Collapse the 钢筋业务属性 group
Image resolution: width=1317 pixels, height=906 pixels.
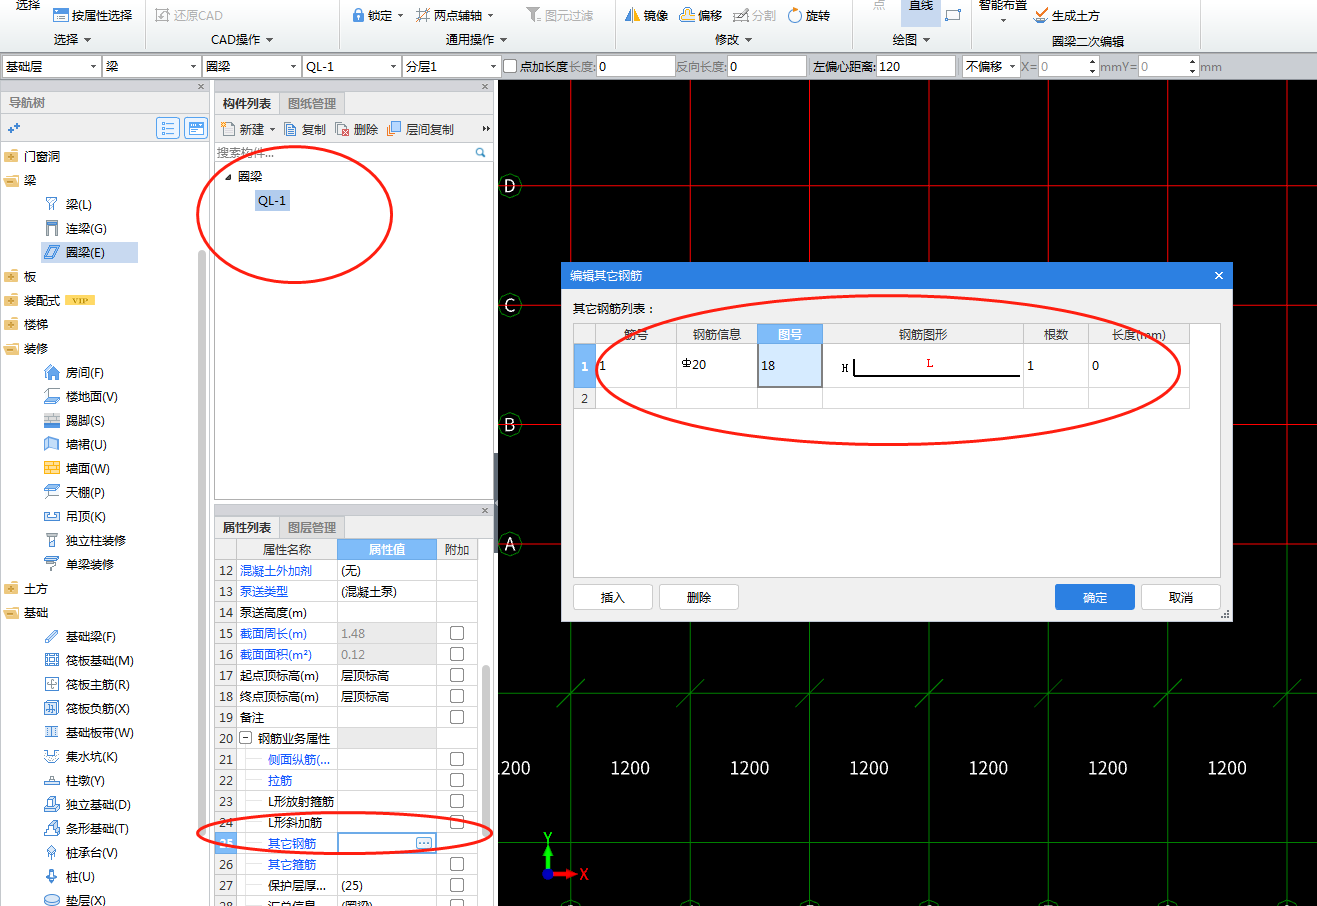(245, 738)
